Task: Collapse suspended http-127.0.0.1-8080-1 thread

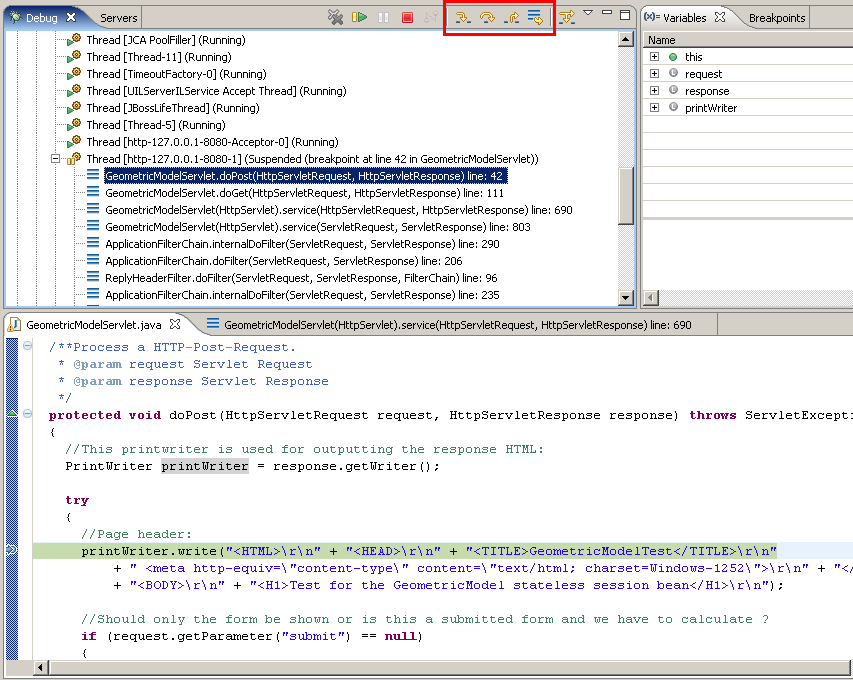Action: coord(55,159)
